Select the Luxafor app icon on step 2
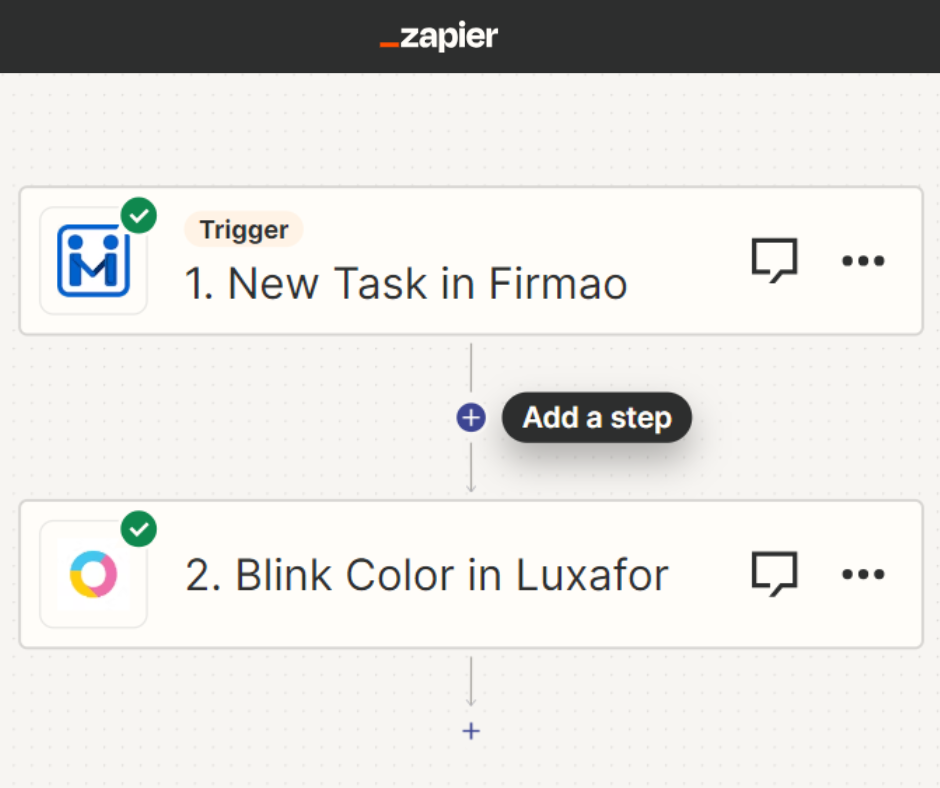The width and height of the screenshot is (940, 788). (93, 573)
